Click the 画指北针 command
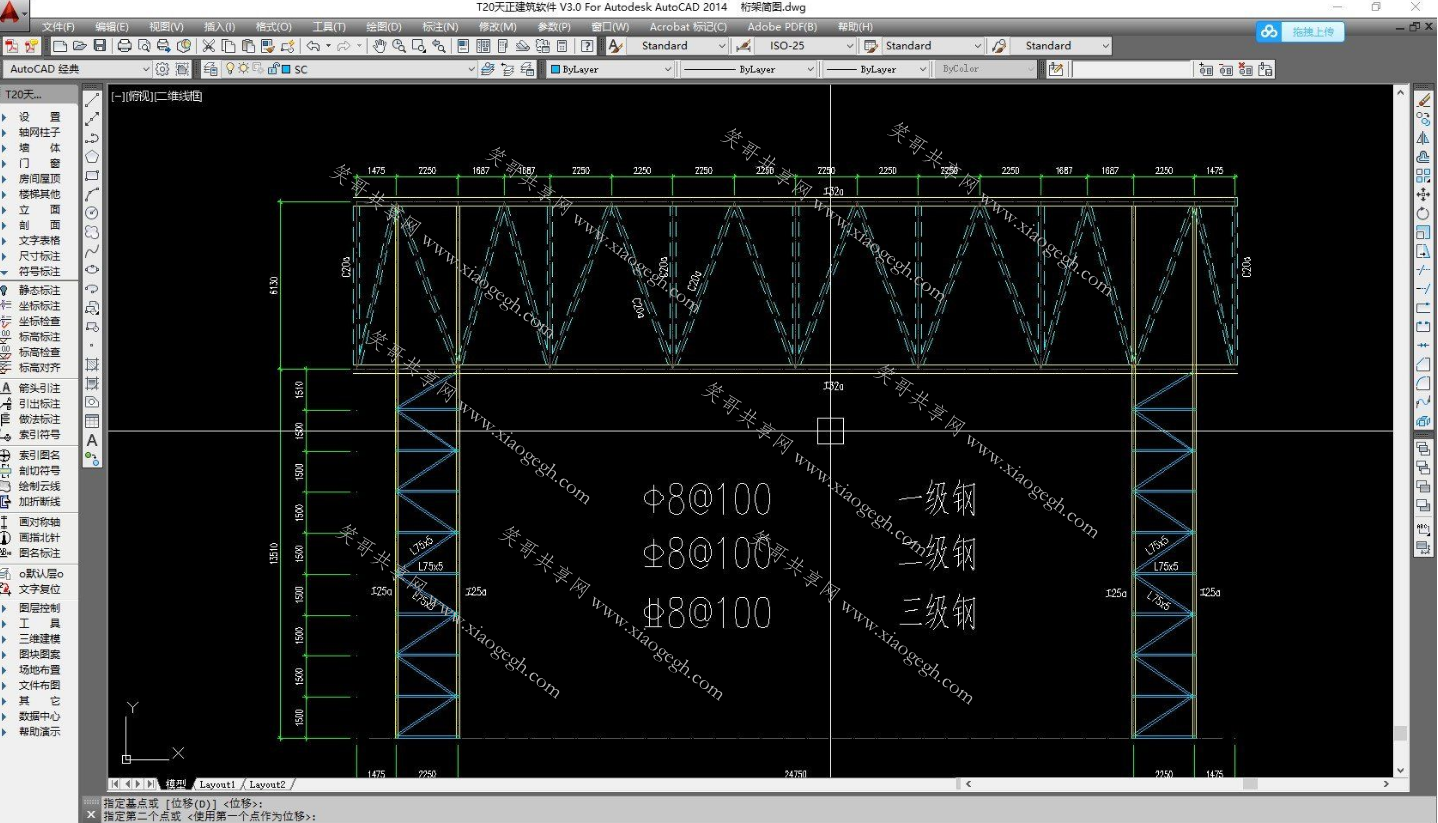1438x823 pixels. click(x=39, y=538)
